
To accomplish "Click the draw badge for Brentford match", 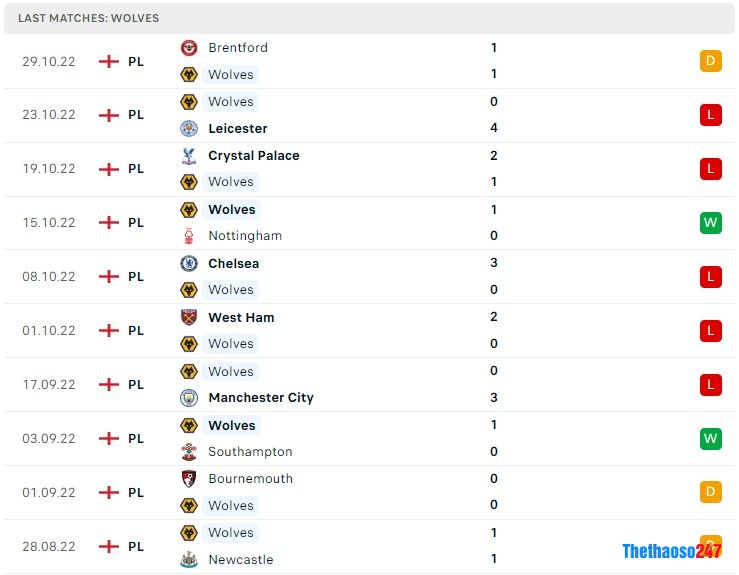I will [710, 61].
